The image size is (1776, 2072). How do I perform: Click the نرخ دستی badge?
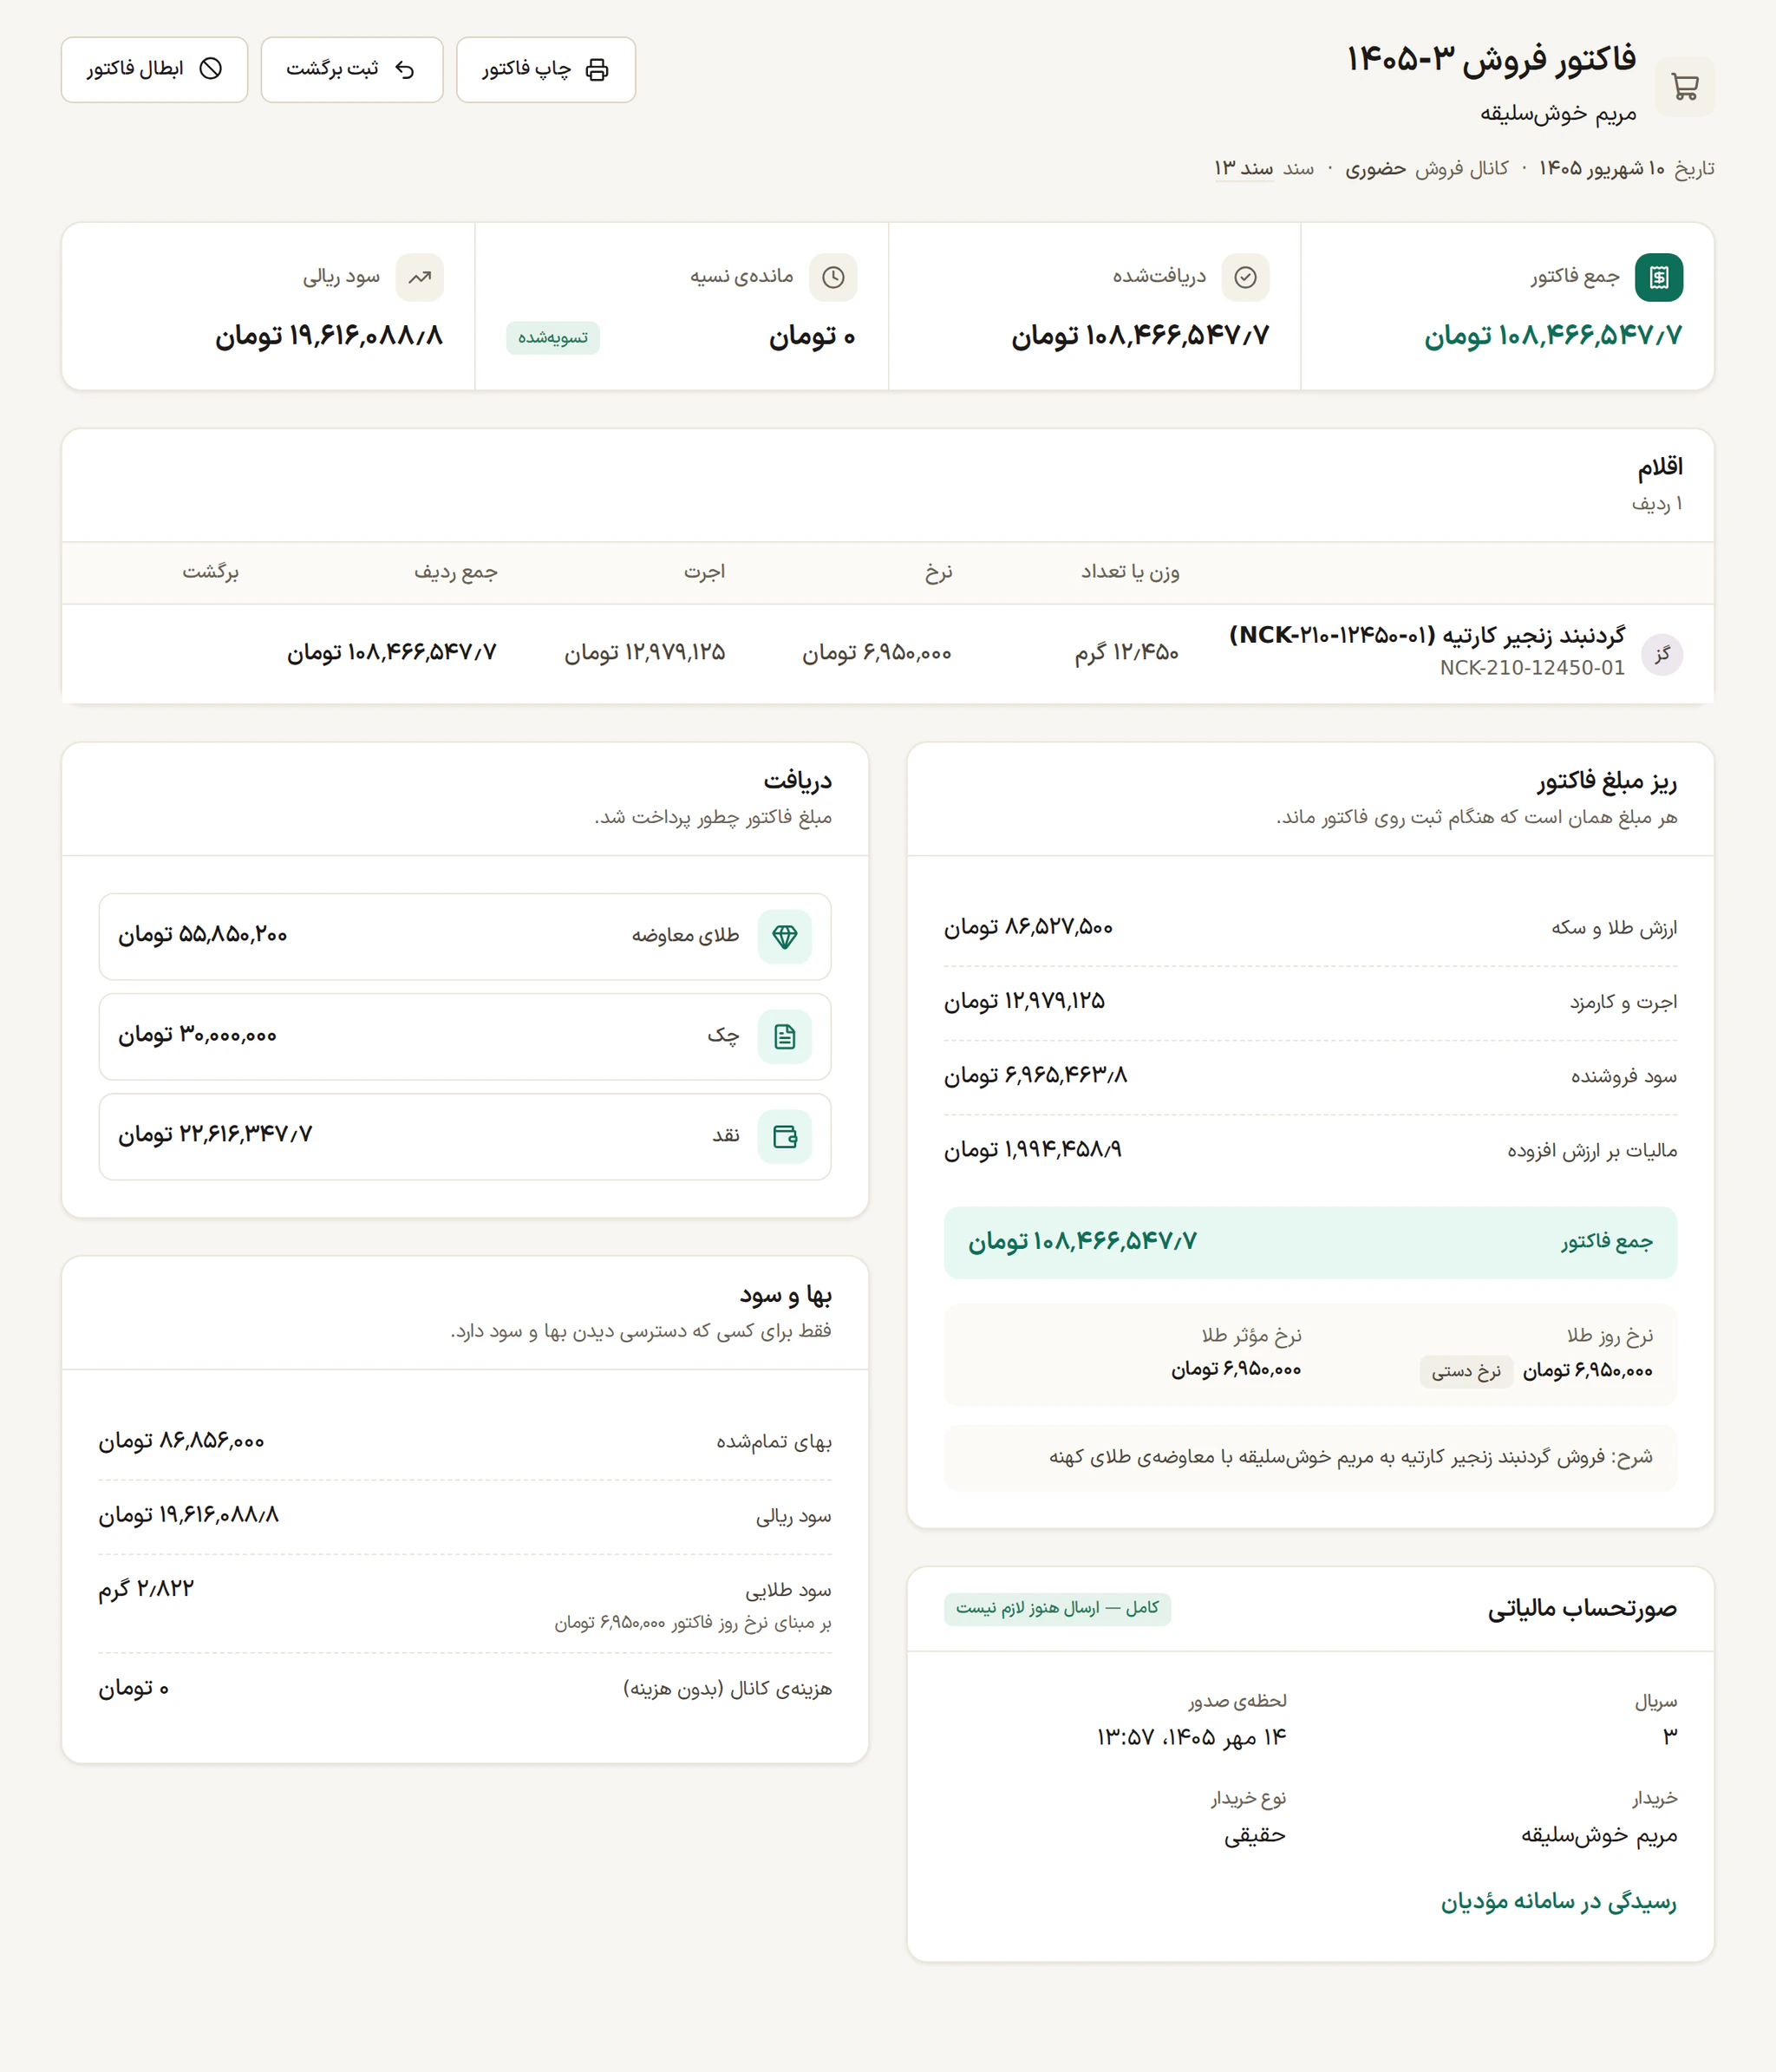(x=1466, y=1371)
